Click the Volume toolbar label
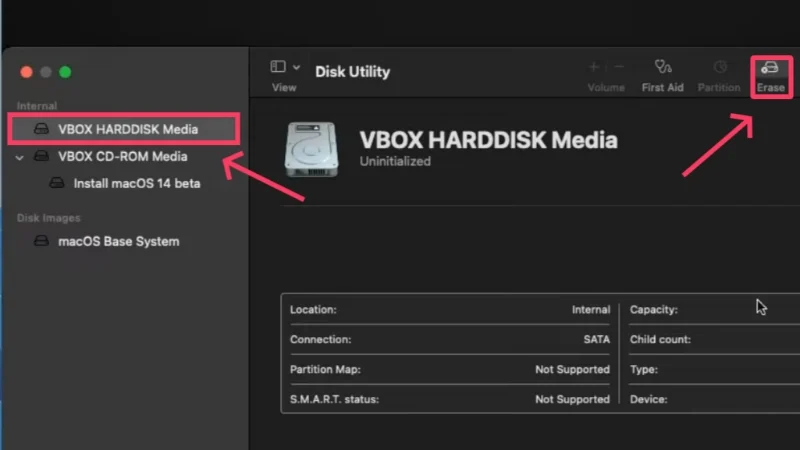The image size is (800, 450). click(606, 88)
